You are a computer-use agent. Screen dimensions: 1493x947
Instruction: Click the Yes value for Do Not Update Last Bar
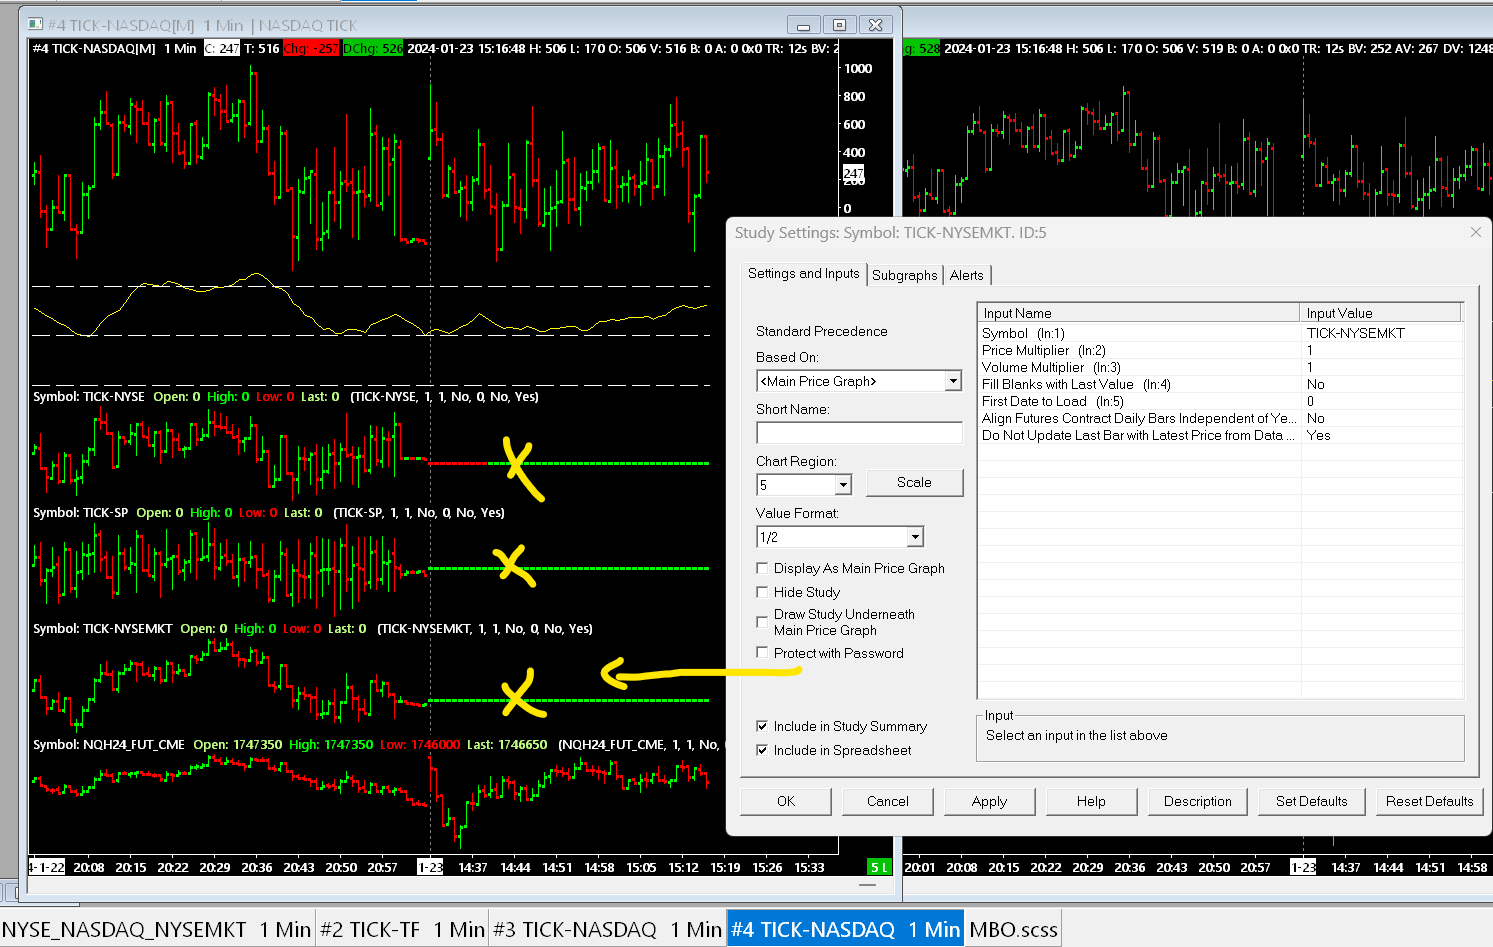(1318, 435)
